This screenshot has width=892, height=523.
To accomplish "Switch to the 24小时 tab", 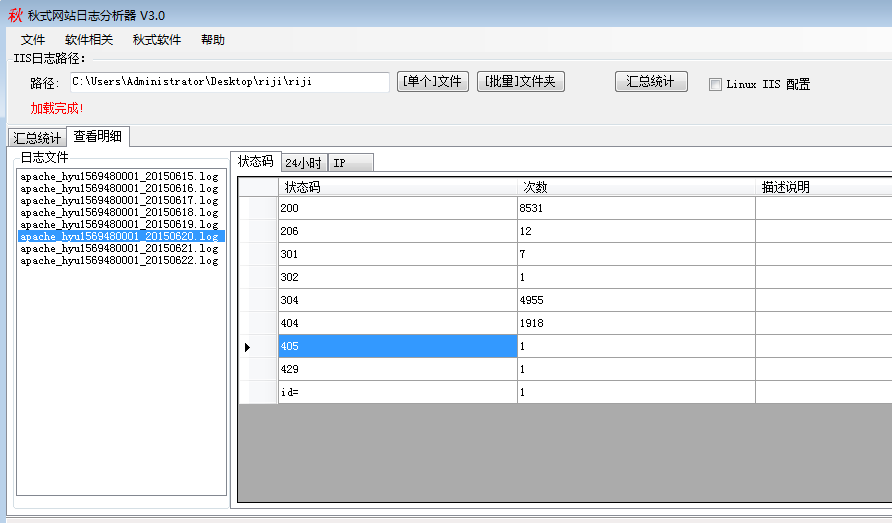I will pos(302,163).
